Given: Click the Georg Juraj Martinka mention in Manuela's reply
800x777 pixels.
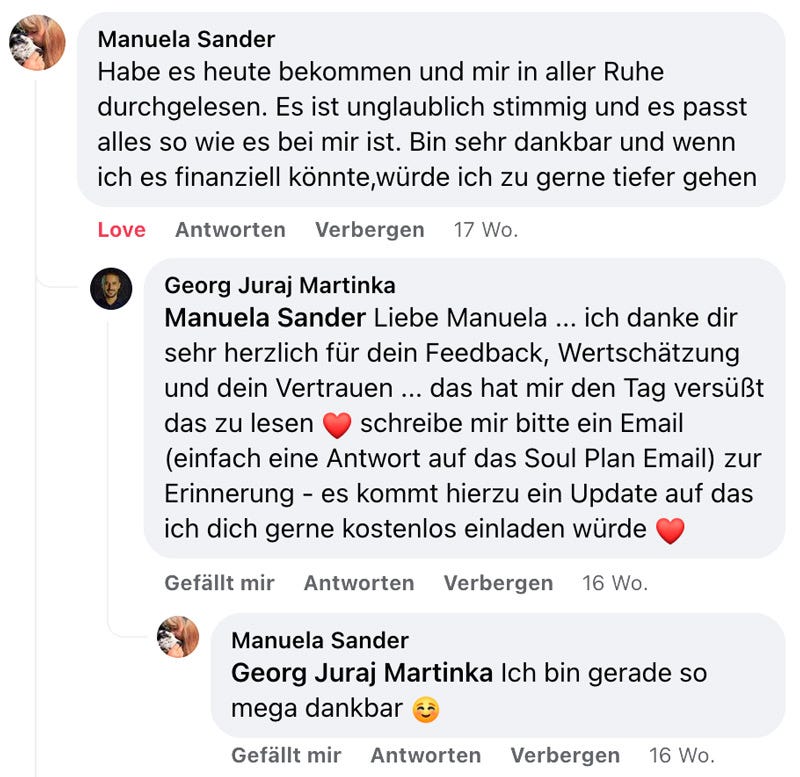Looking at the screenshot, I should coord(361,673).
